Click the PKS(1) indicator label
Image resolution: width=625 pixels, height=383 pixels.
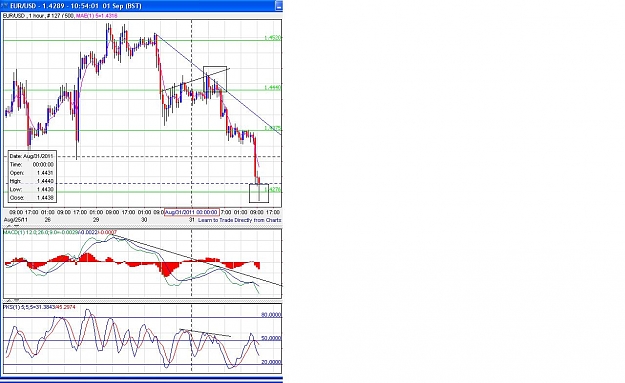tap(39, 307)
